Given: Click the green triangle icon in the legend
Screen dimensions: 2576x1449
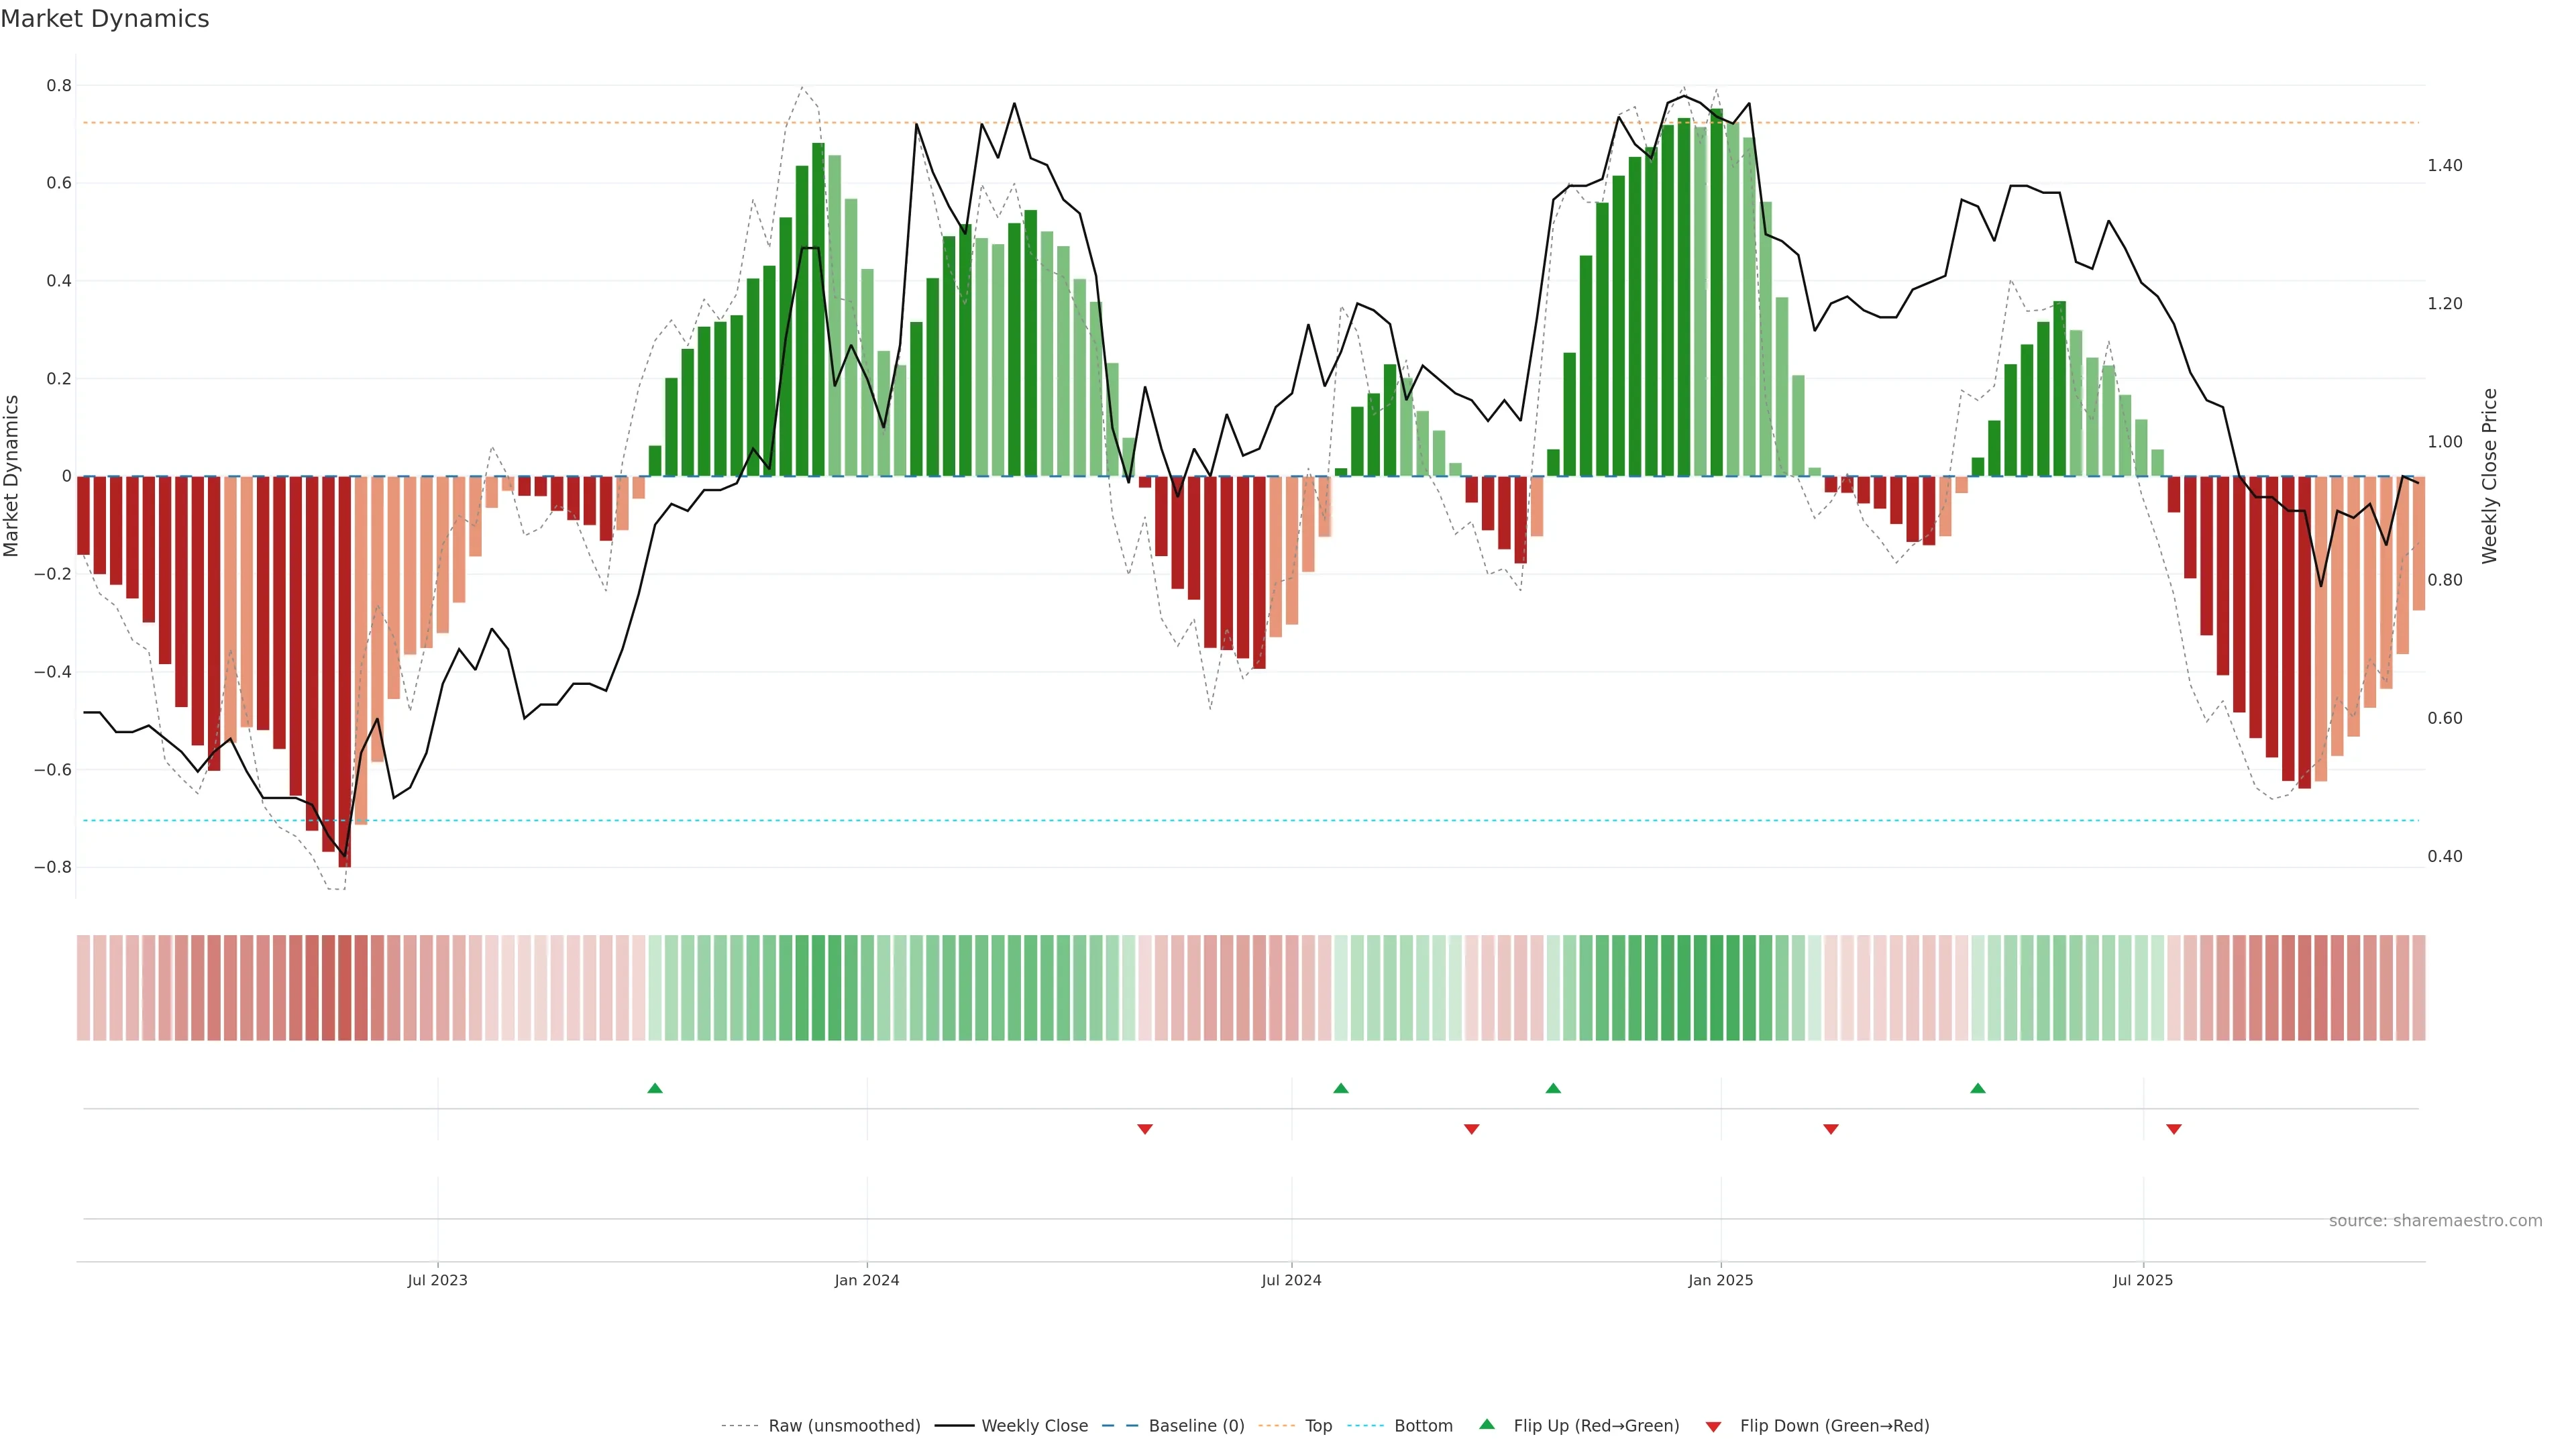Looking at the screenshot, I should tap(1487, 1424).
